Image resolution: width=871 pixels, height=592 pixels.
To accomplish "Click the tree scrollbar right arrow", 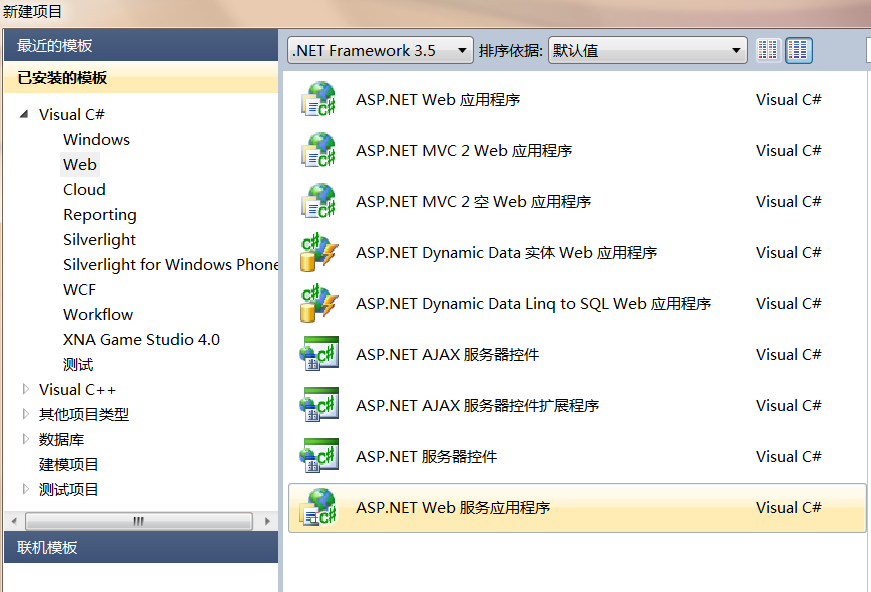I will click(267, 521).
